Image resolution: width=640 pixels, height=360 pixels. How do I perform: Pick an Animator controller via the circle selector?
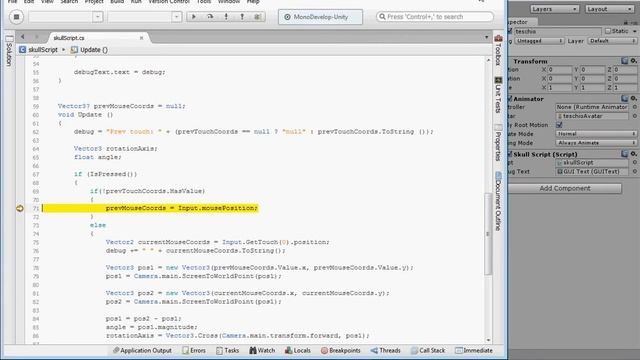click(634, 107)
